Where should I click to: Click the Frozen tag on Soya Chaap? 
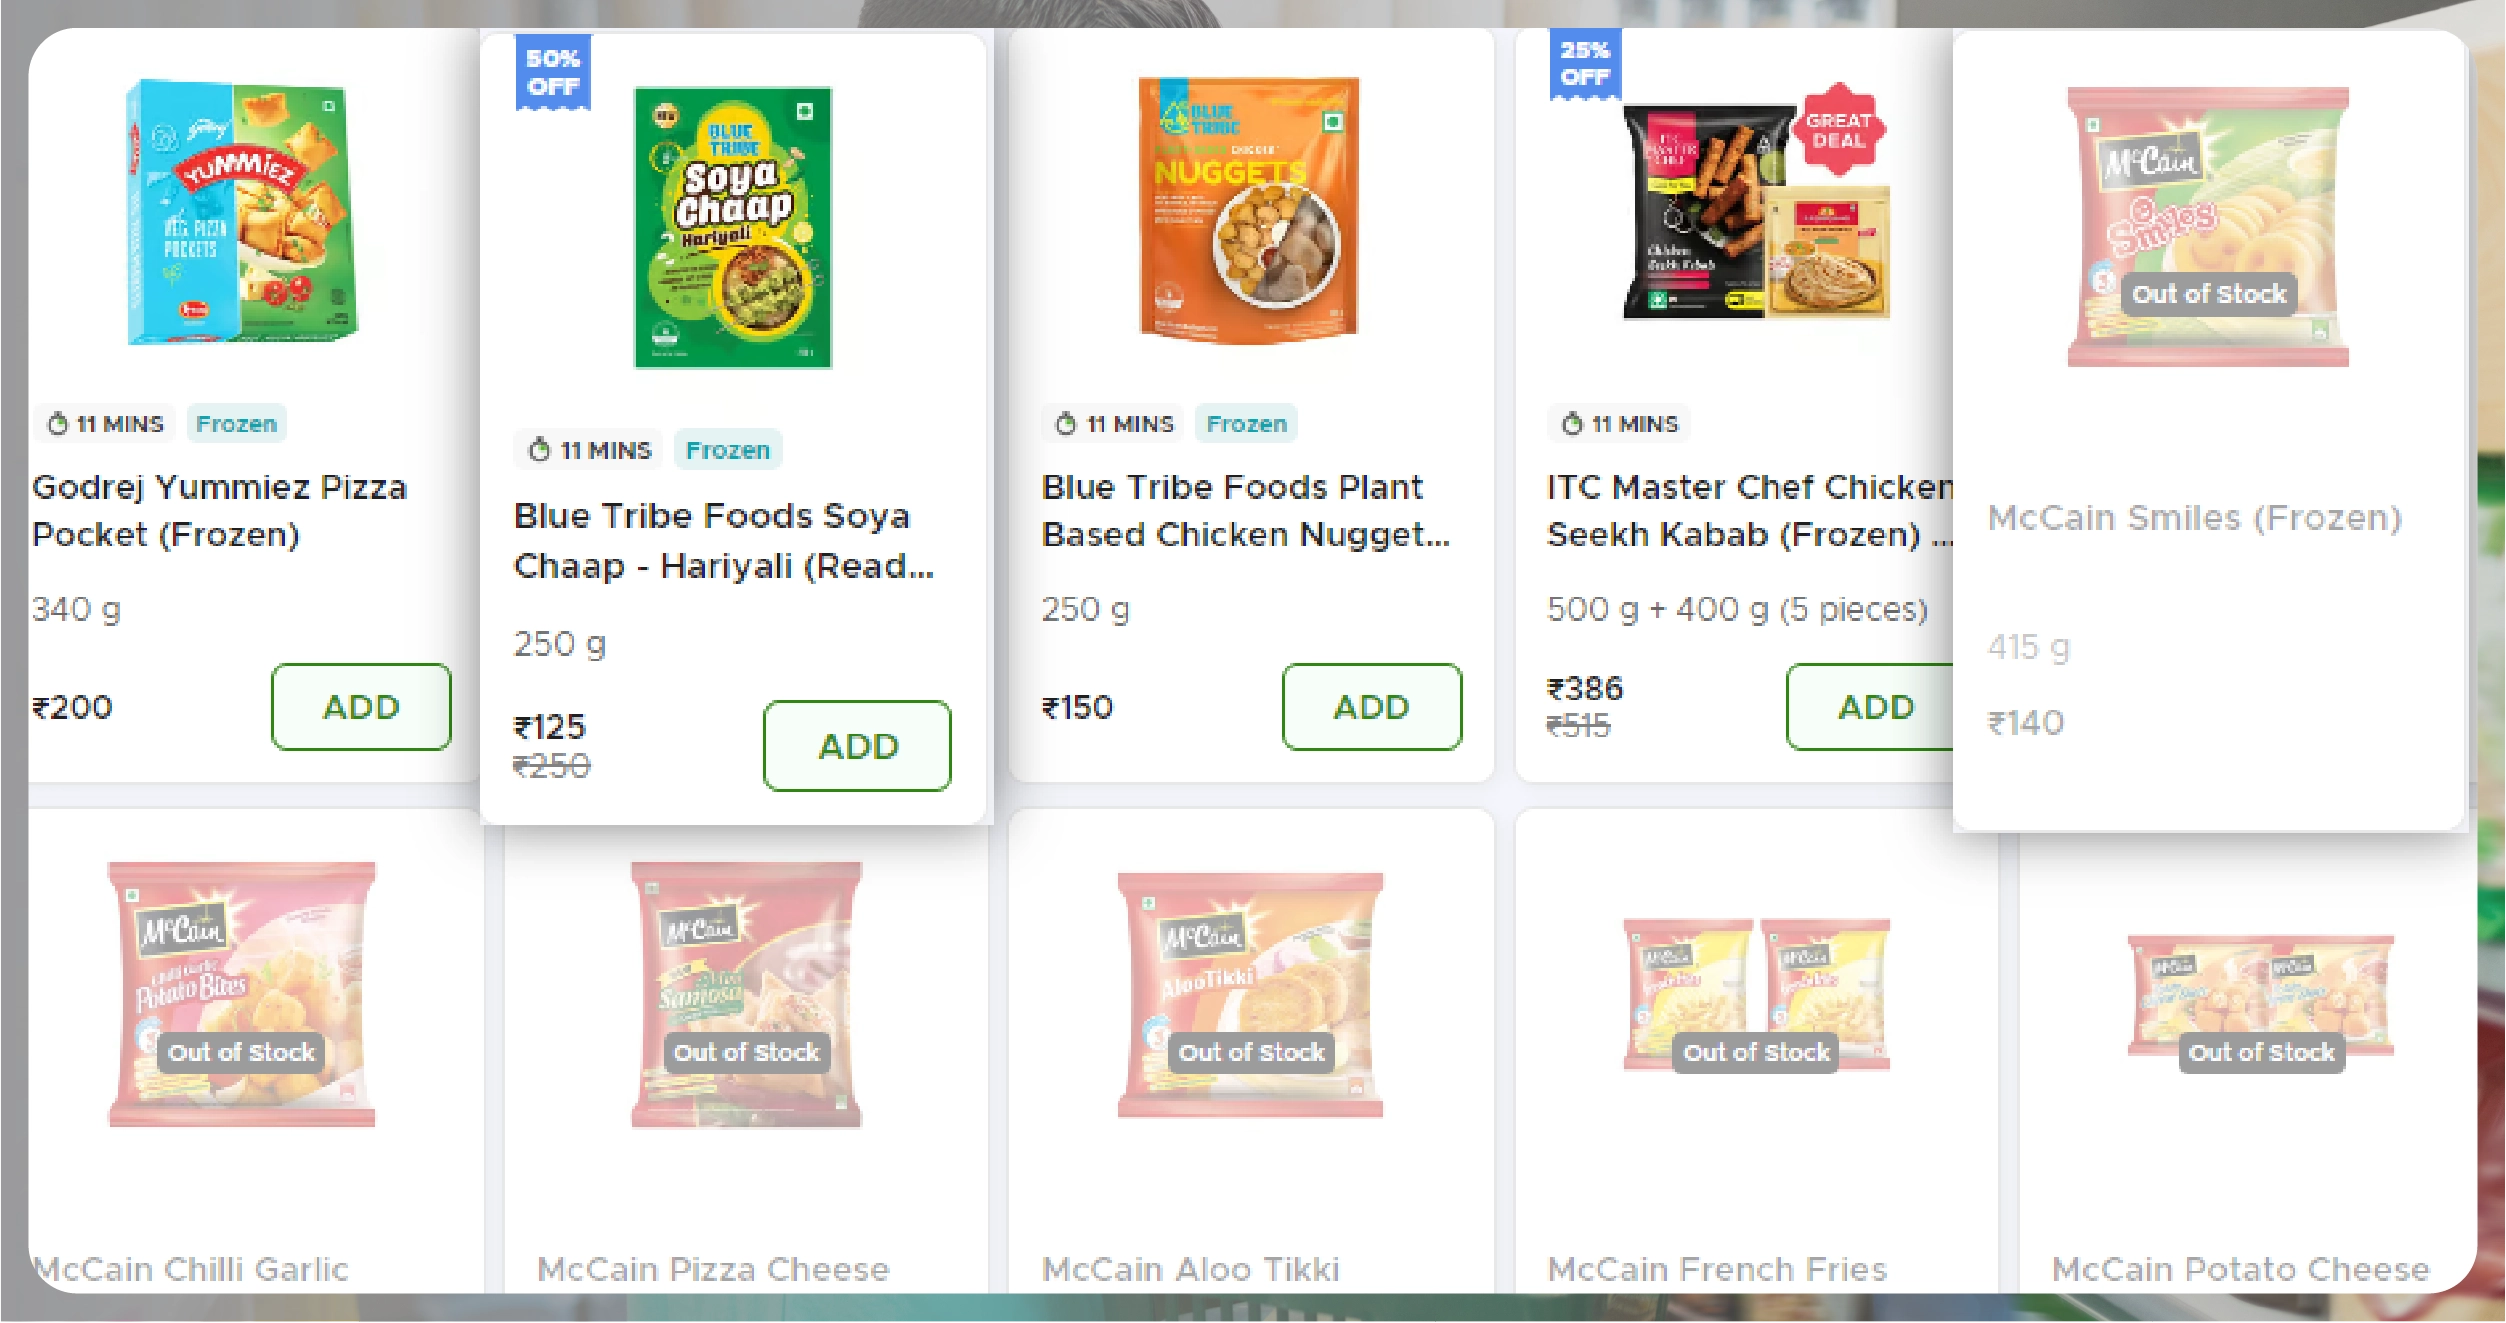(727, 450)
